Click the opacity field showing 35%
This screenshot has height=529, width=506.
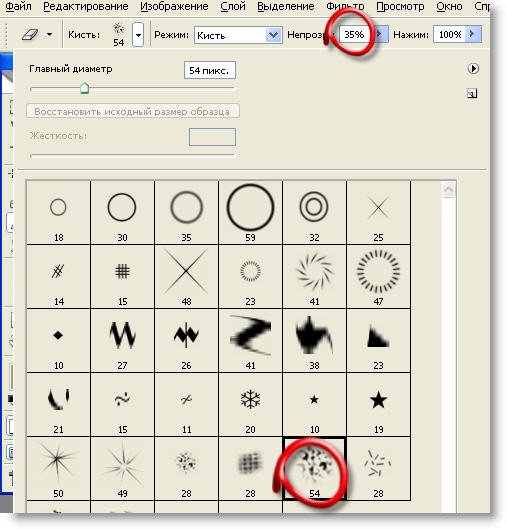pyautogui.click(x=354, y=34)
